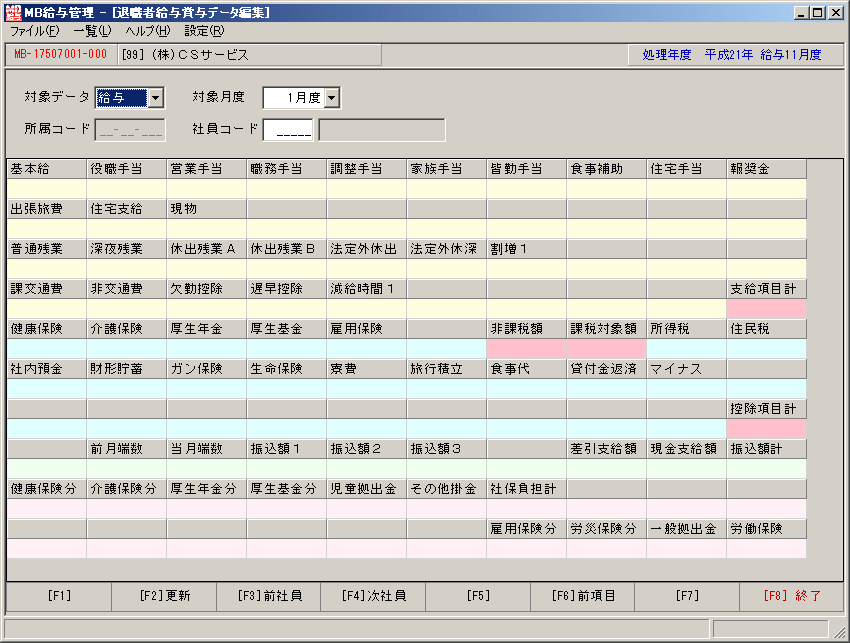Click the 普通残業 label cell
This screenshot has width=850, height=643.
pos(47,249)
